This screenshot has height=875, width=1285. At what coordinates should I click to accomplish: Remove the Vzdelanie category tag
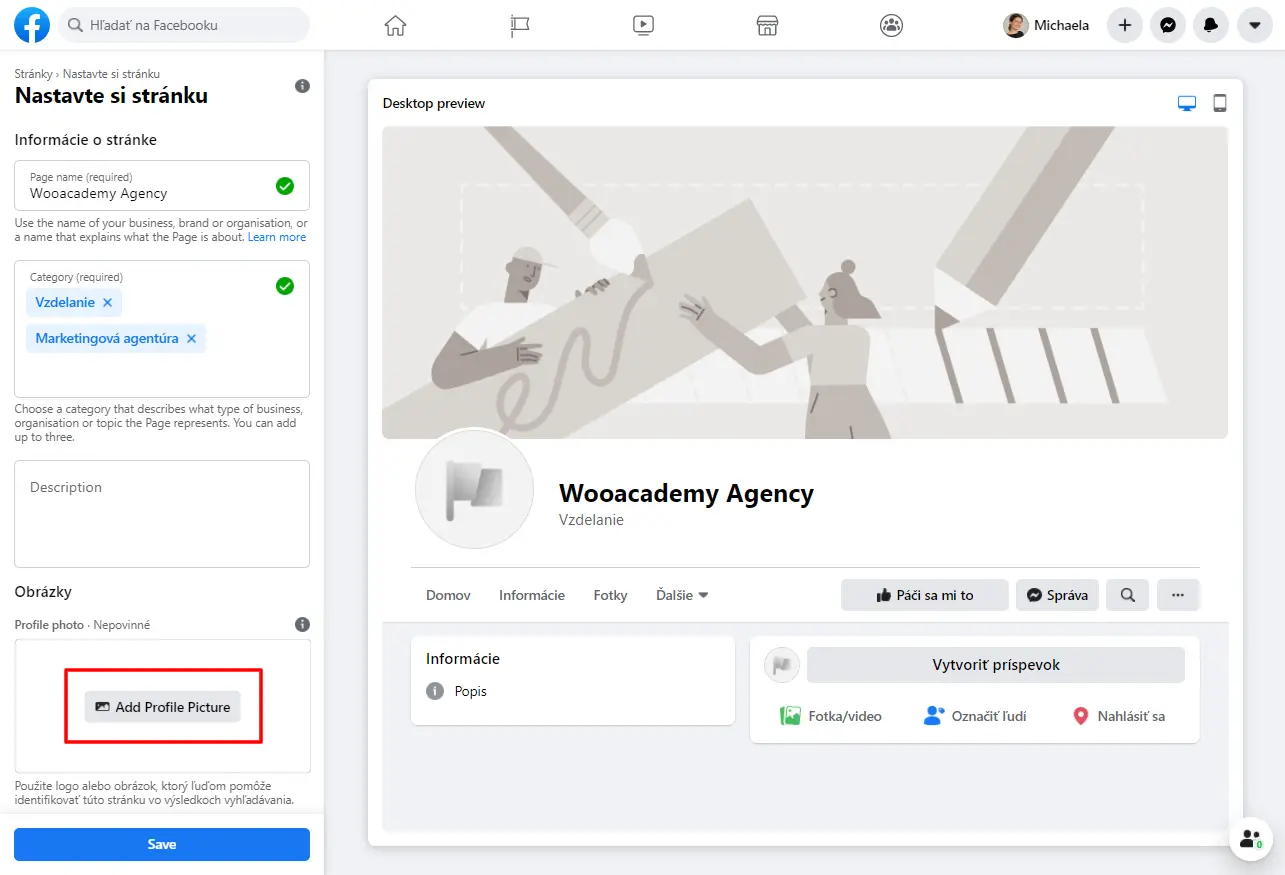(x=107, y=302)
